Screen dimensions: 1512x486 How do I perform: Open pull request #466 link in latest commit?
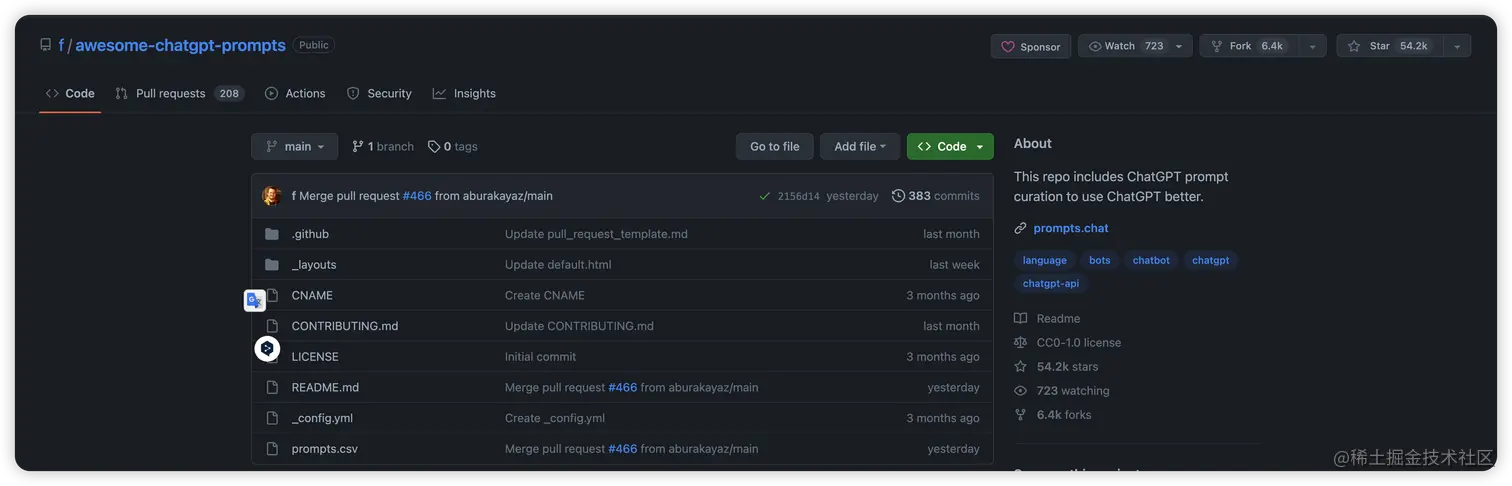(417, 196)
